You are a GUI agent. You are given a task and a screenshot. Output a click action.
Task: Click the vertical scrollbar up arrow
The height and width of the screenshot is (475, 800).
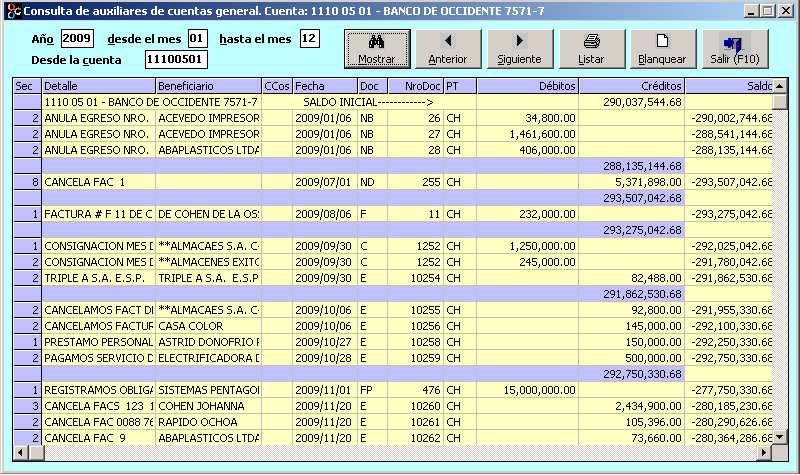pyautogui.click(x=780, y=86)
